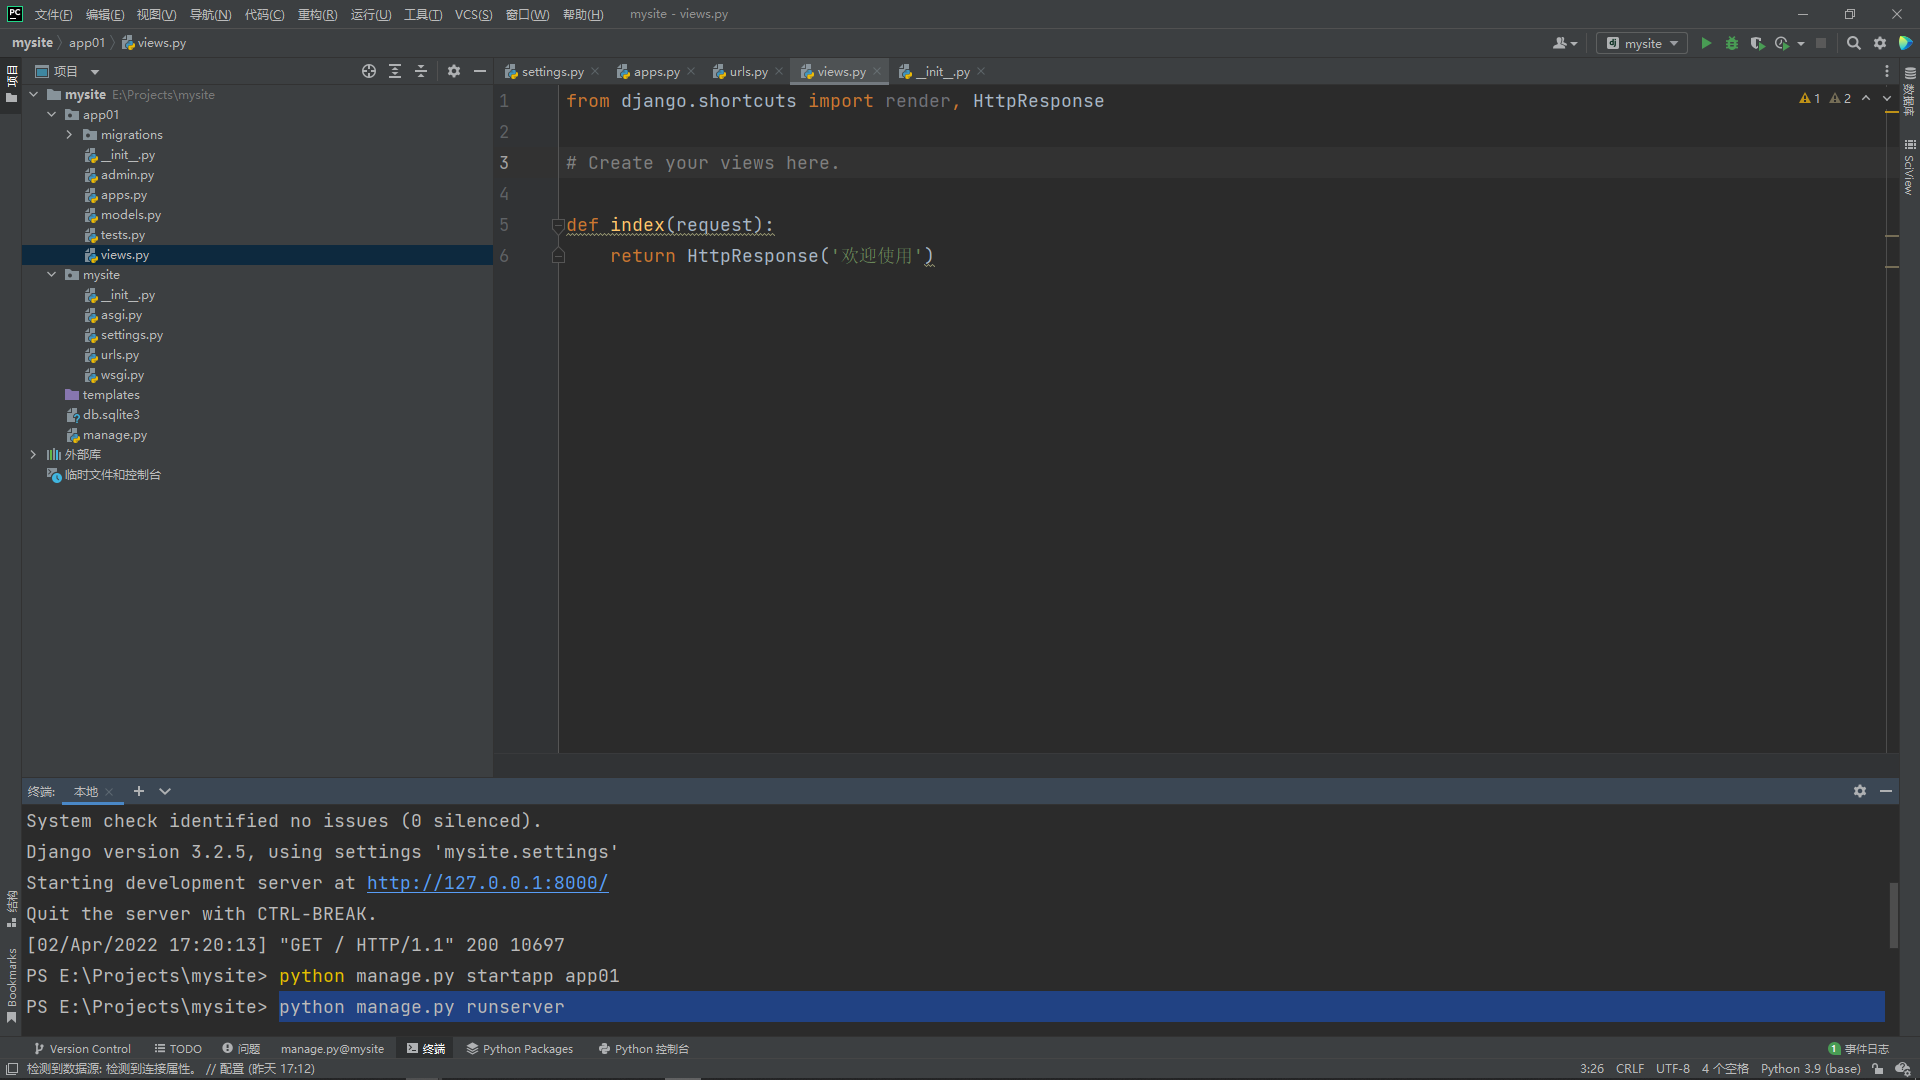Image resolution: width=1920 pixels, height=1080 pixels.
Task: Open the Version Control tool window
Action: pos(82,1049)
